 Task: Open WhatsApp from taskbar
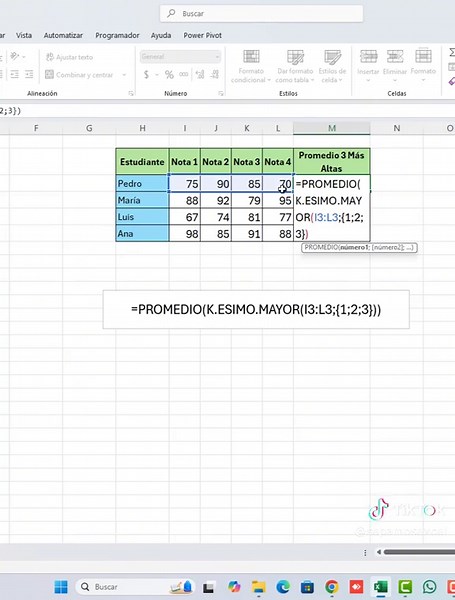[430, 587]
